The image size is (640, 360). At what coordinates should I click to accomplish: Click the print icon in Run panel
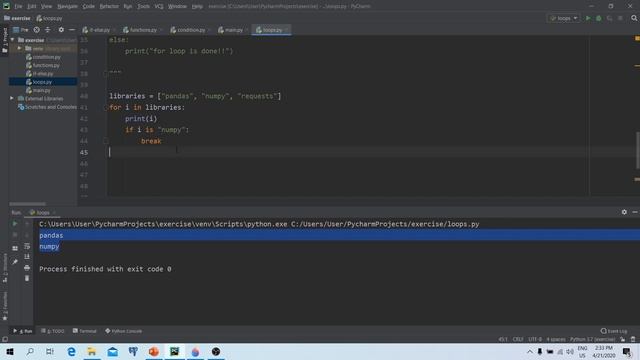pyautogui.click(x=27, y=268)
